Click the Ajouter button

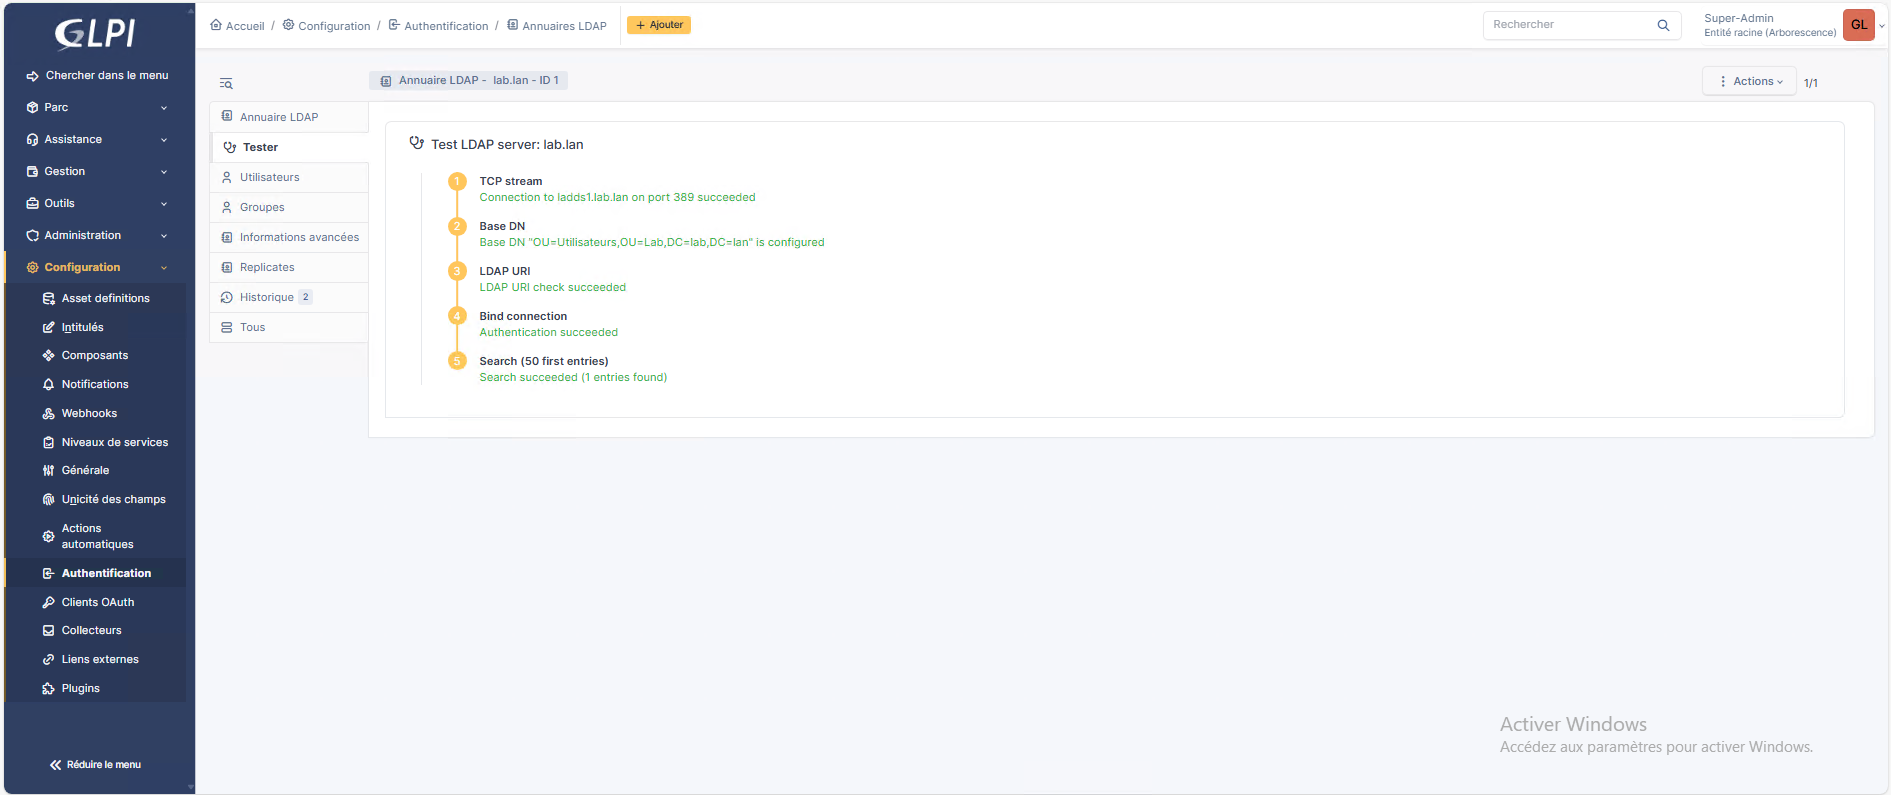[x=659, y=25]
